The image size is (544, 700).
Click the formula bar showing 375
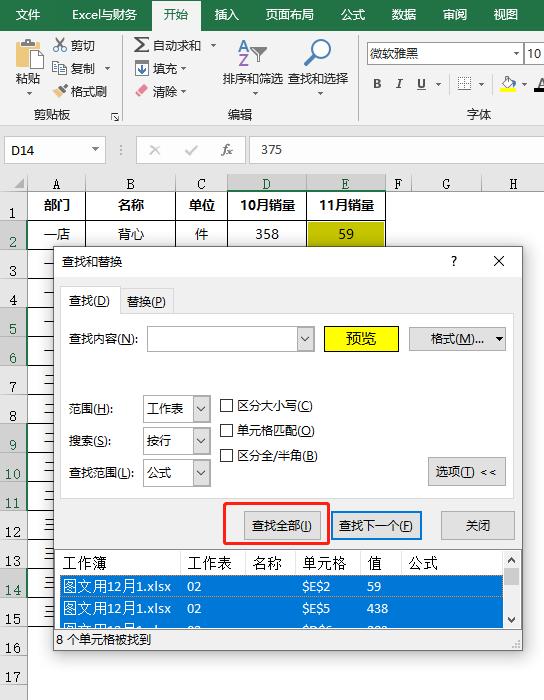396,150
